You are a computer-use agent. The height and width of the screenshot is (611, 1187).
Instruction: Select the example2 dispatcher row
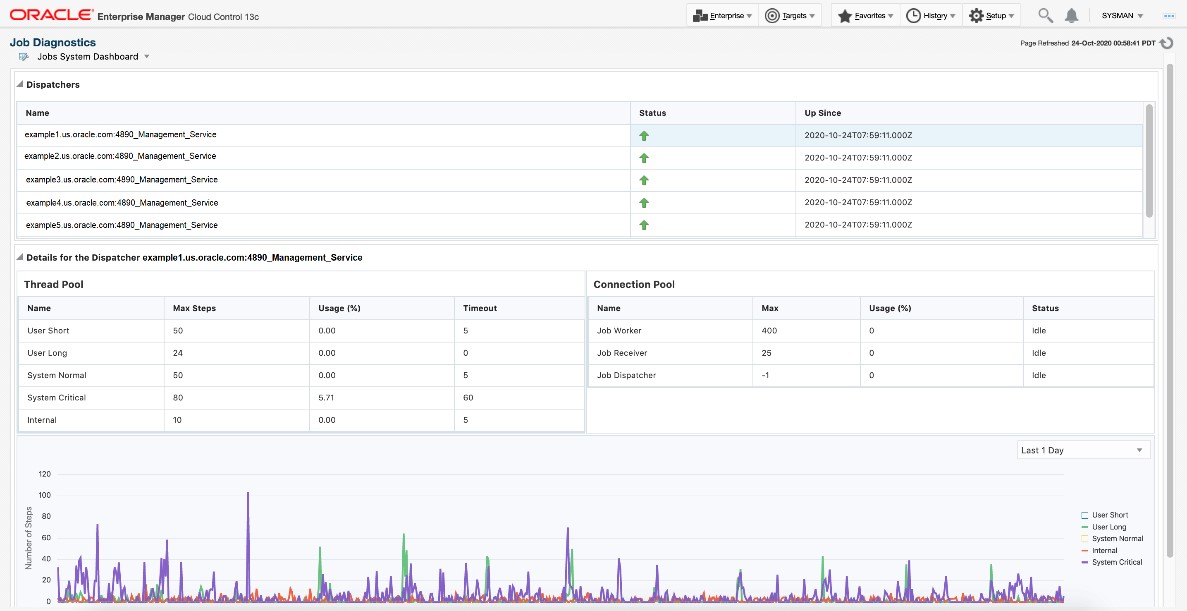(x=120, y=157)
